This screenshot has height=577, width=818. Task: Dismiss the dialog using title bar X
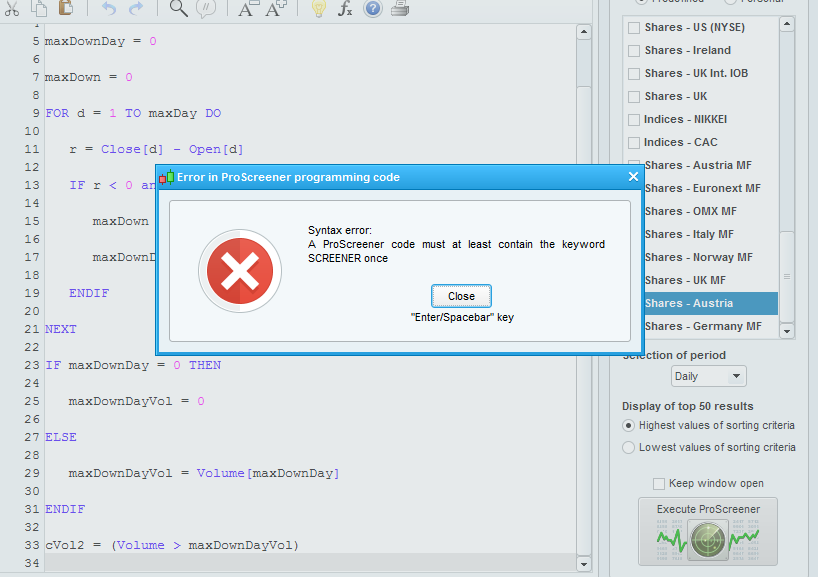[x=633, y=177]
